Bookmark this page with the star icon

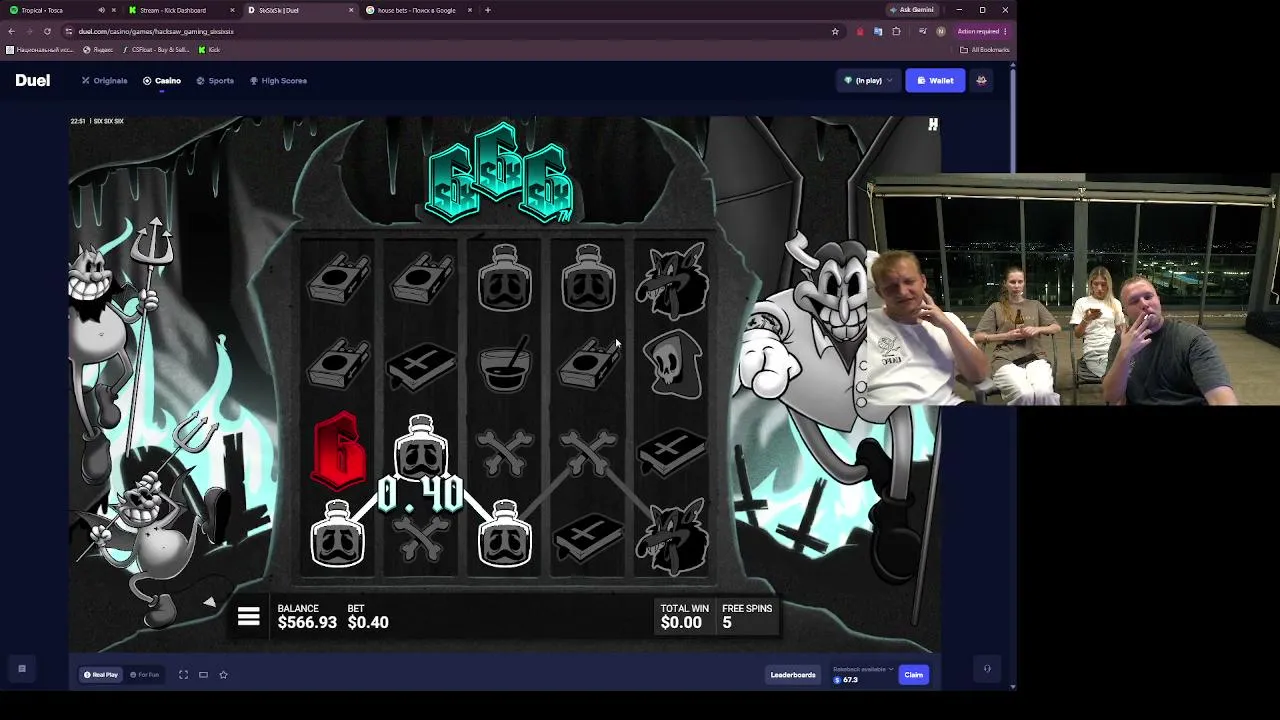835,31
